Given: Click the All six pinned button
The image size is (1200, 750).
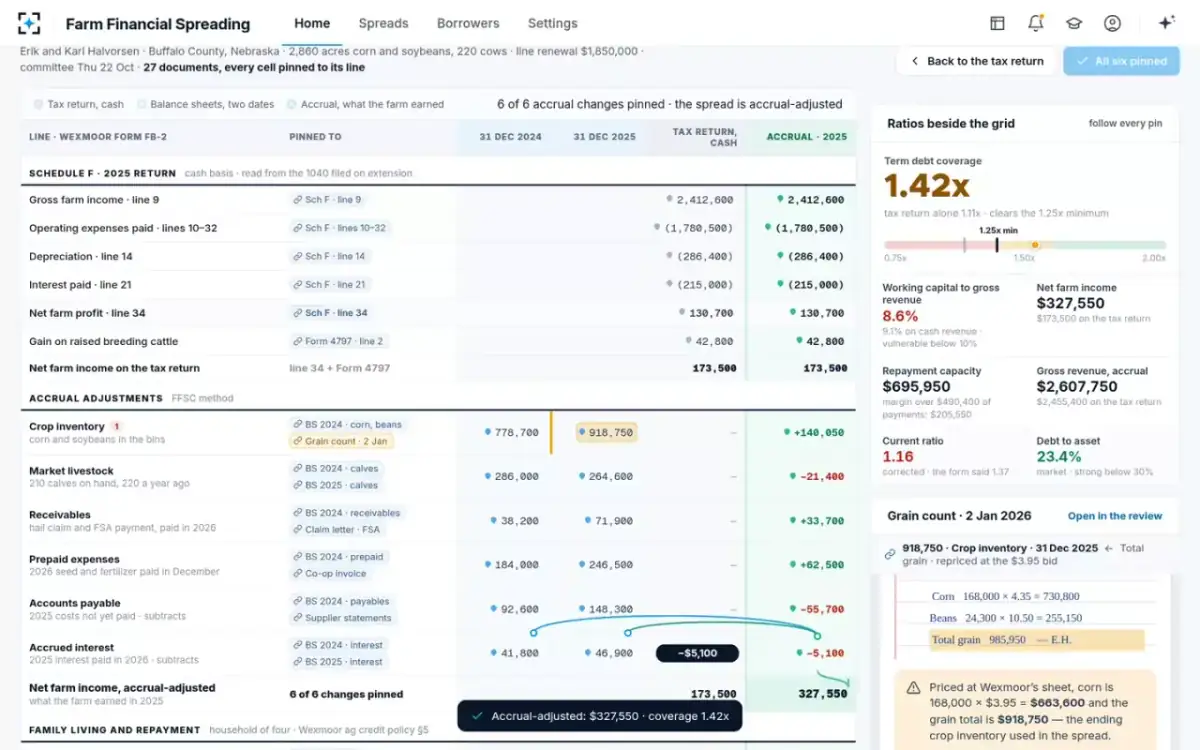Looking at the screenshot, I should (1121, 61).
